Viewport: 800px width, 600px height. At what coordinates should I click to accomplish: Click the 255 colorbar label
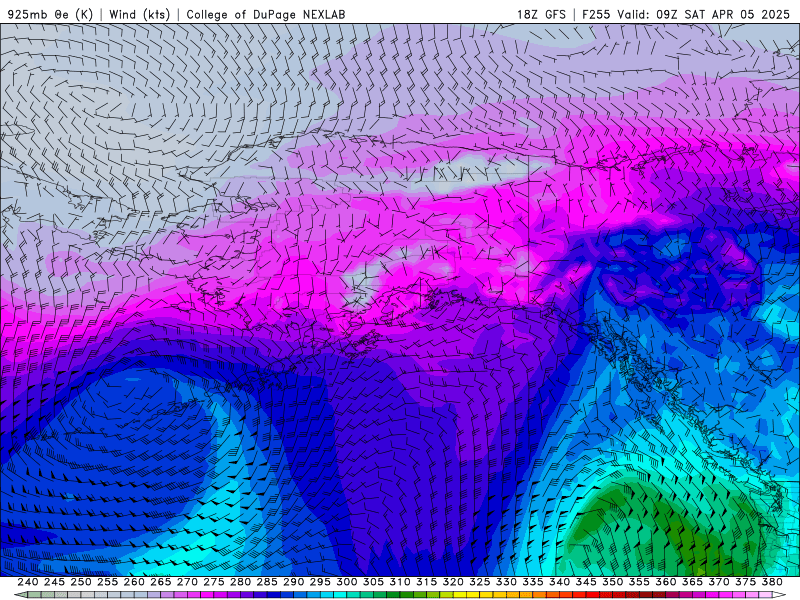point(107,582)
